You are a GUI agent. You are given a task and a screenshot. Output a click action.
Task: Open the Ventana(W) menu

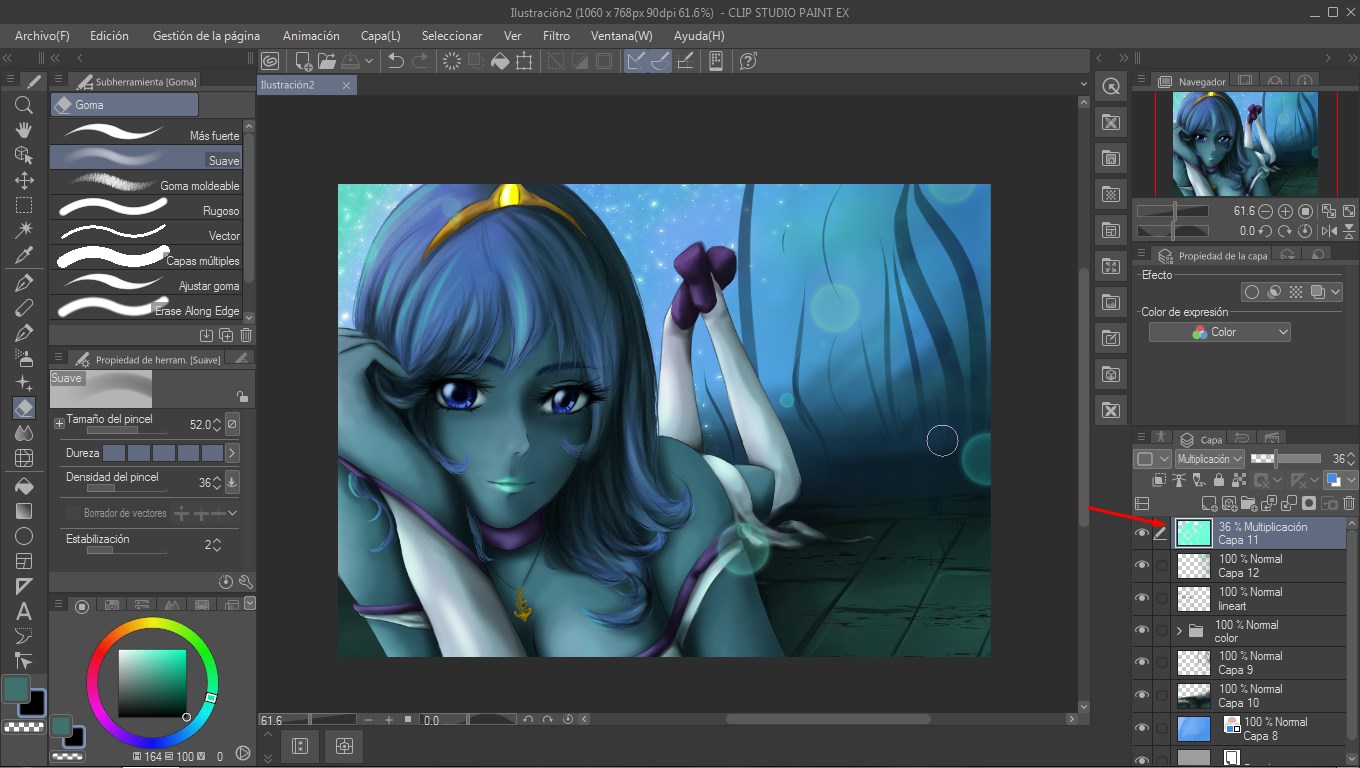[621, 36]
